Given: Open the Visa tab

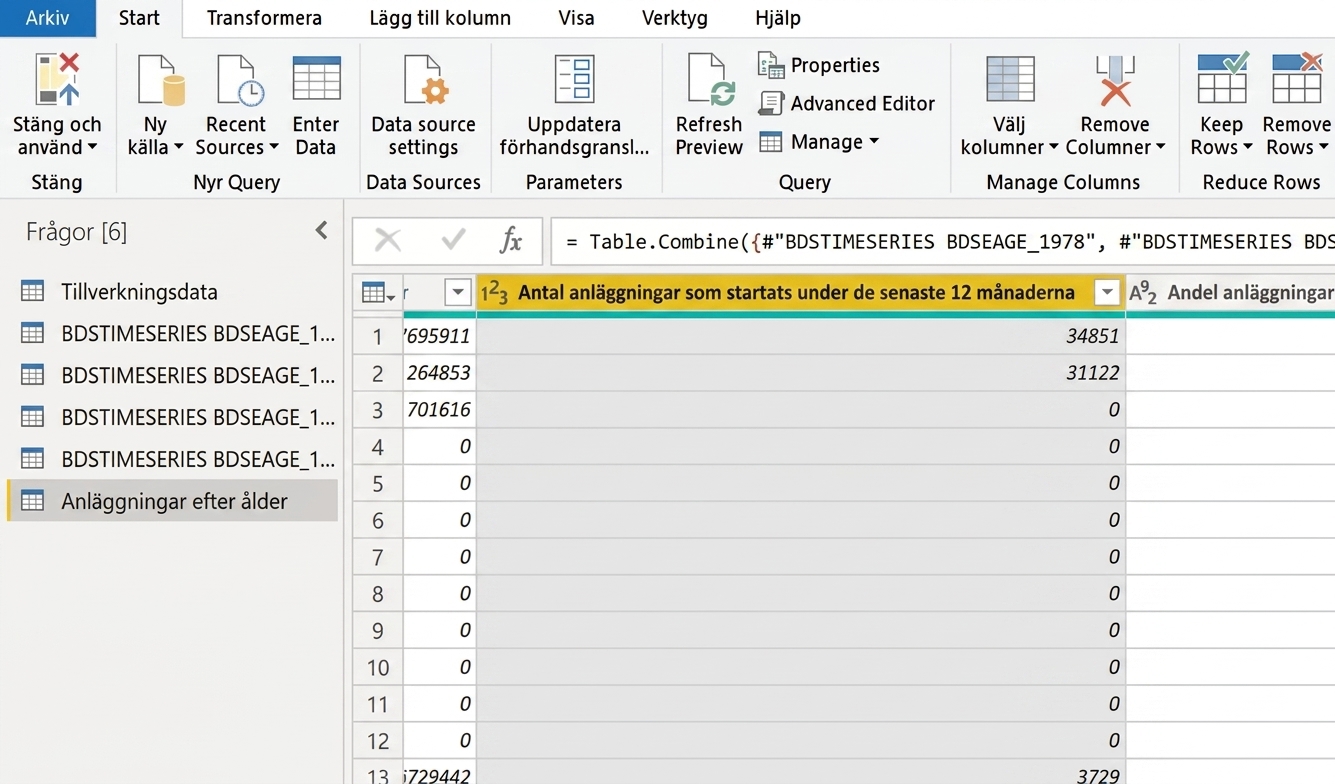Looking at the screenshot, I should pos(576,18).
